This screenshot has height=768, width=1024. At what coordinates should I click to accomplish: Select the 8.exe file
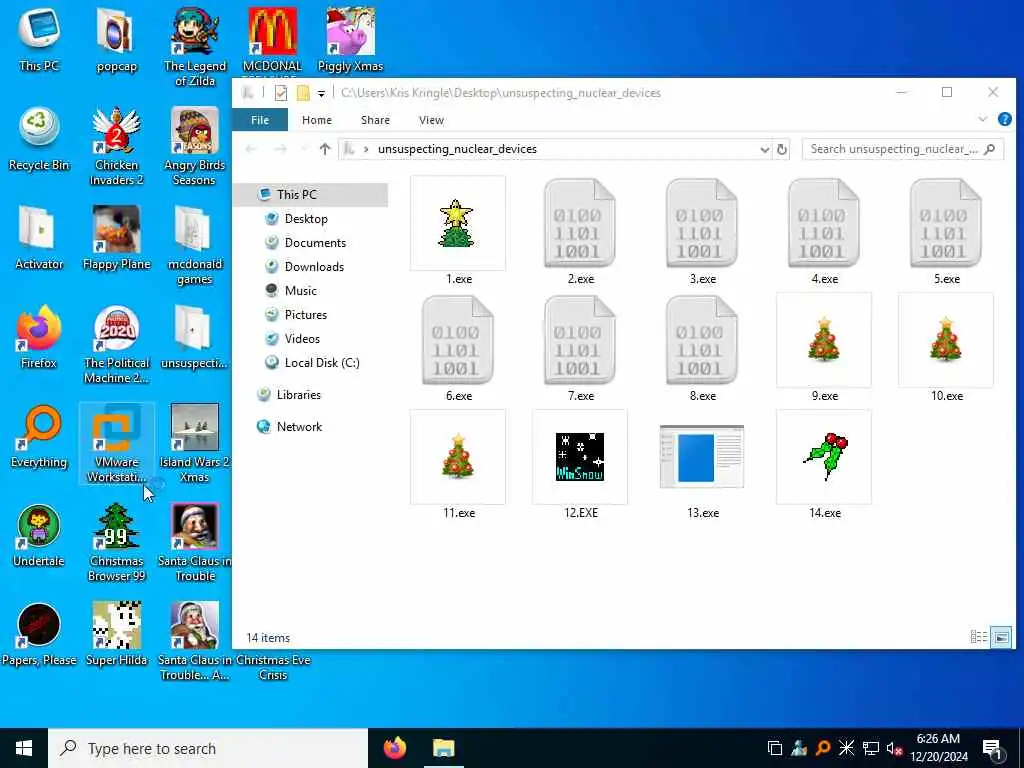[702, 348]
